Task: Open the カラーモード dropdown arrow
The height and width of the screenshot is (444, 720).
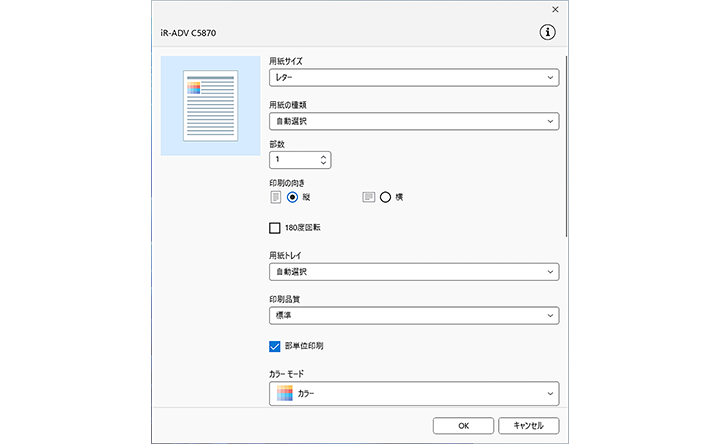Action: click(550, 394)
